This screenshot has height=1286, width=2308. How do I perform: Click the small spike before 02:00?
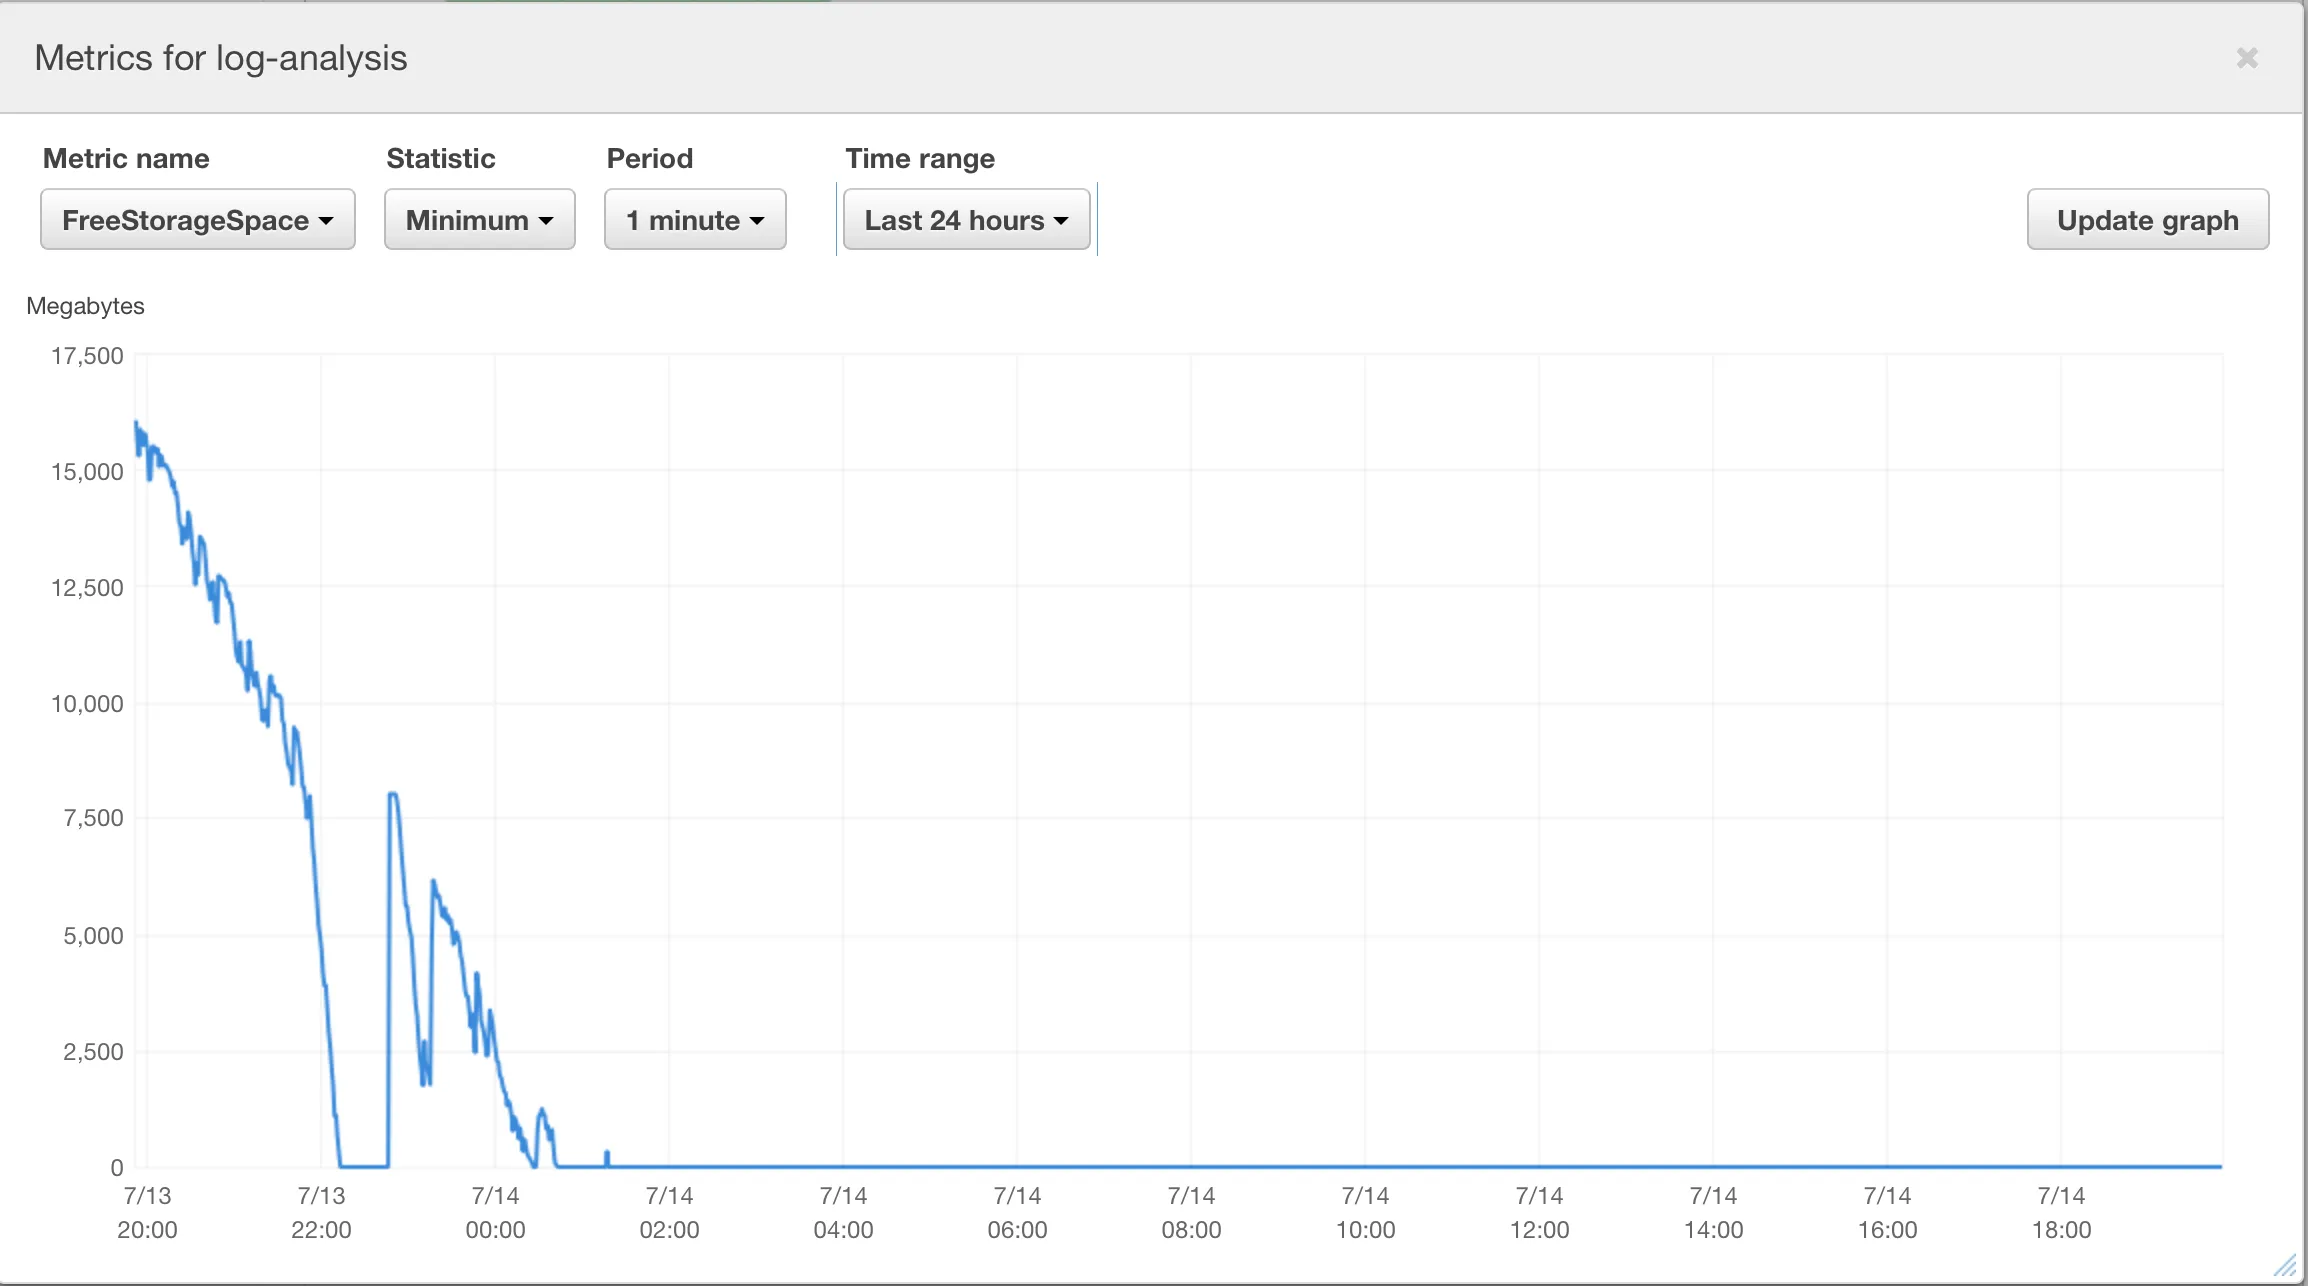607,1157
